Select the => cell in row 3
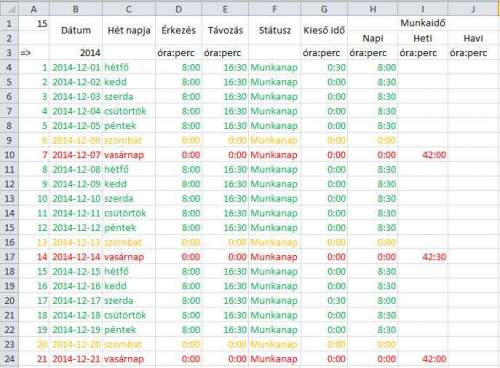This screenshot has height=368, width=500. coord(34,53)
